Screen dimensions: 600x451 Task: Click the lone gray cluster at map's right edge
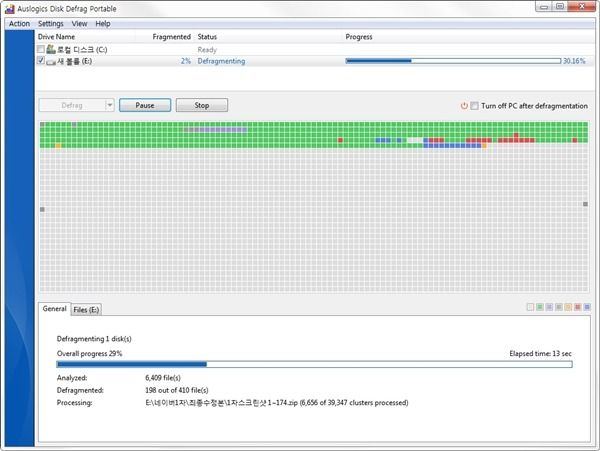(x=585, y=204)
